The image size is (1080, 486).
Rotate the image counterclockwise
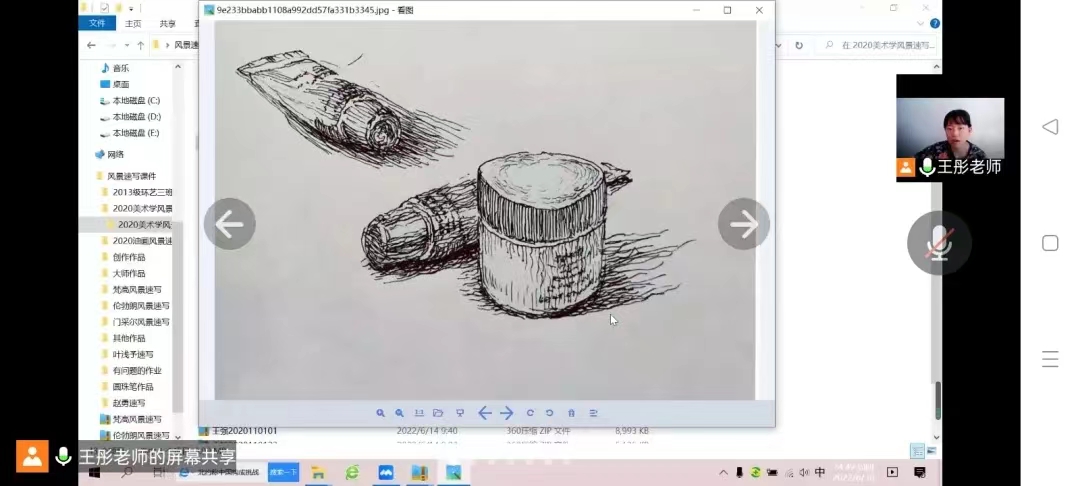click(549, 413)
